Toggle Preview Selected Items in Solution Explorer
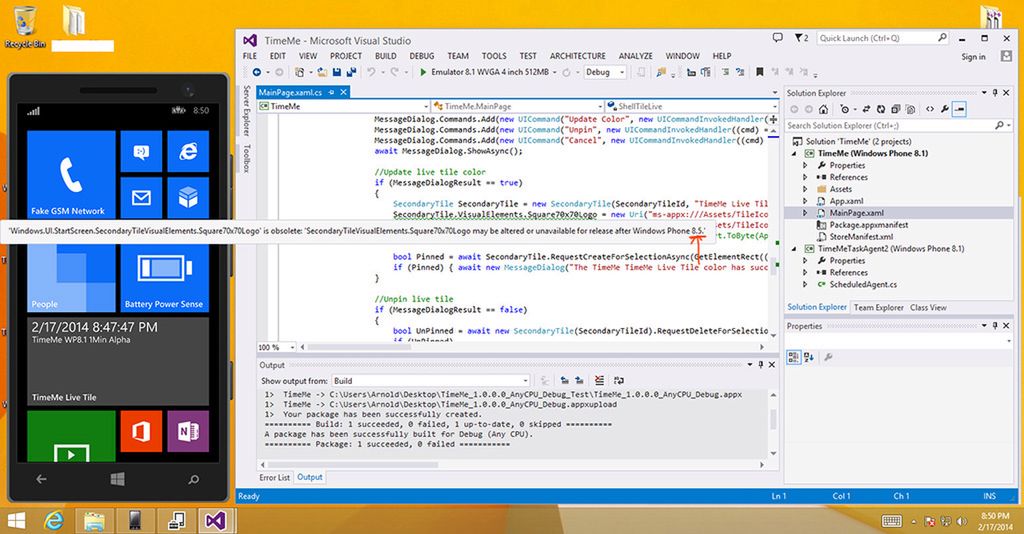This screenshot has width=1024, height=534. tap(959, 108)
